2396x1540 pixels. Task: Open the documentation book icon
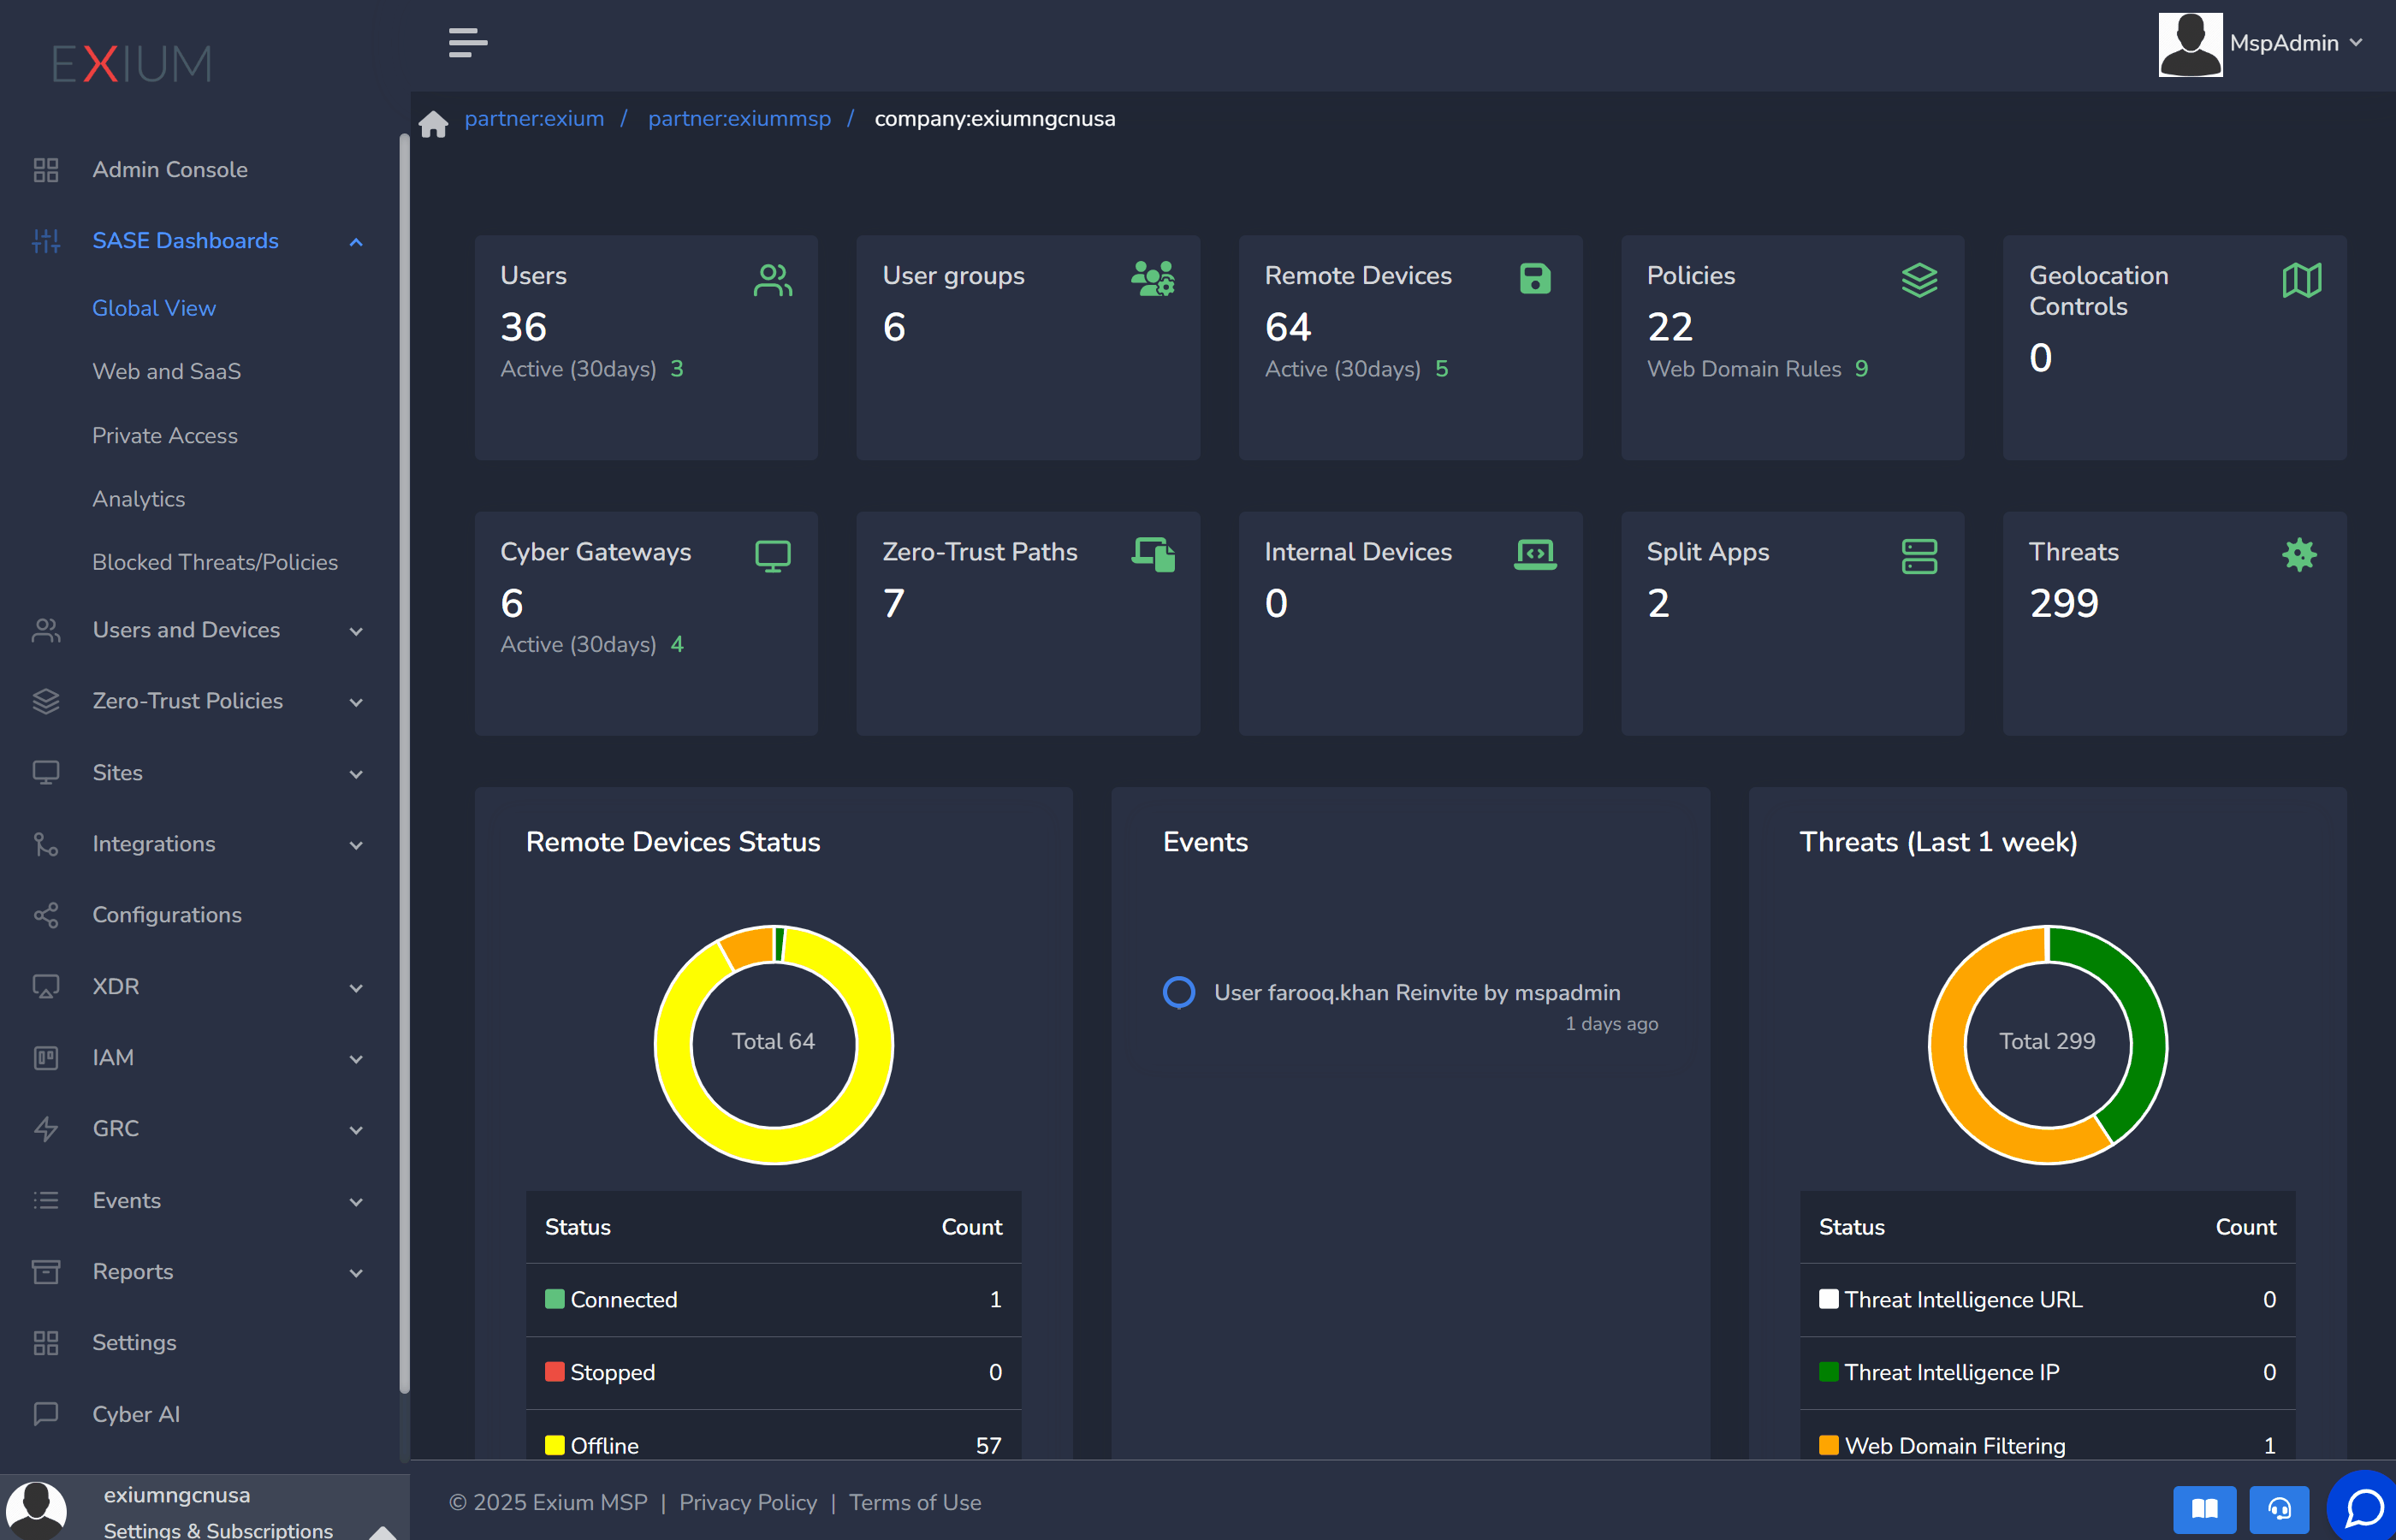pyautogui.click(x=2204, y=1509)
